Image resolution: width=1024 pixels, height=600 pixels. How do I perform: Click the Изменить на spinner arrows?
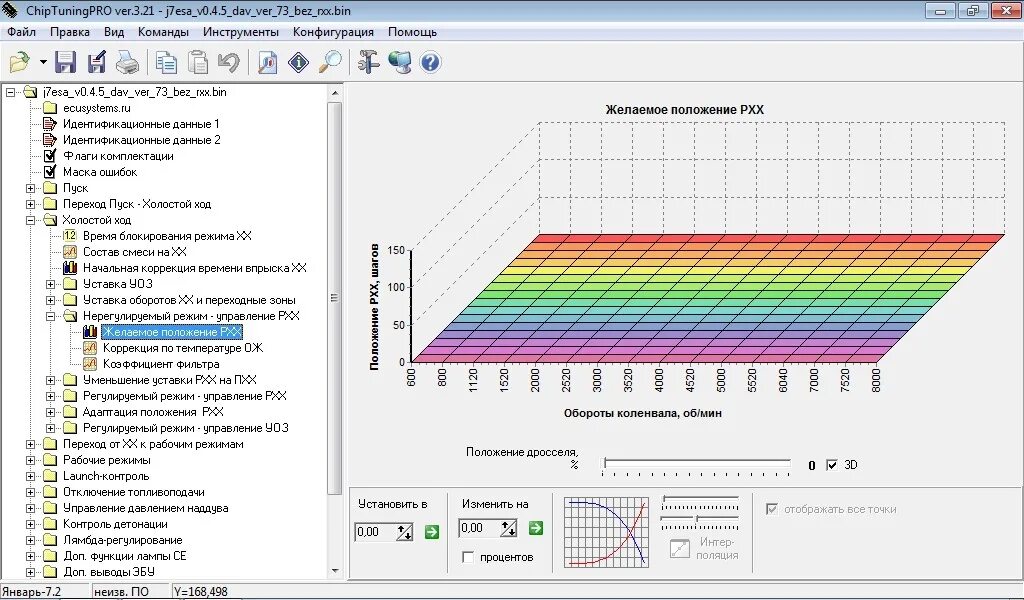[x=509, y=528]
